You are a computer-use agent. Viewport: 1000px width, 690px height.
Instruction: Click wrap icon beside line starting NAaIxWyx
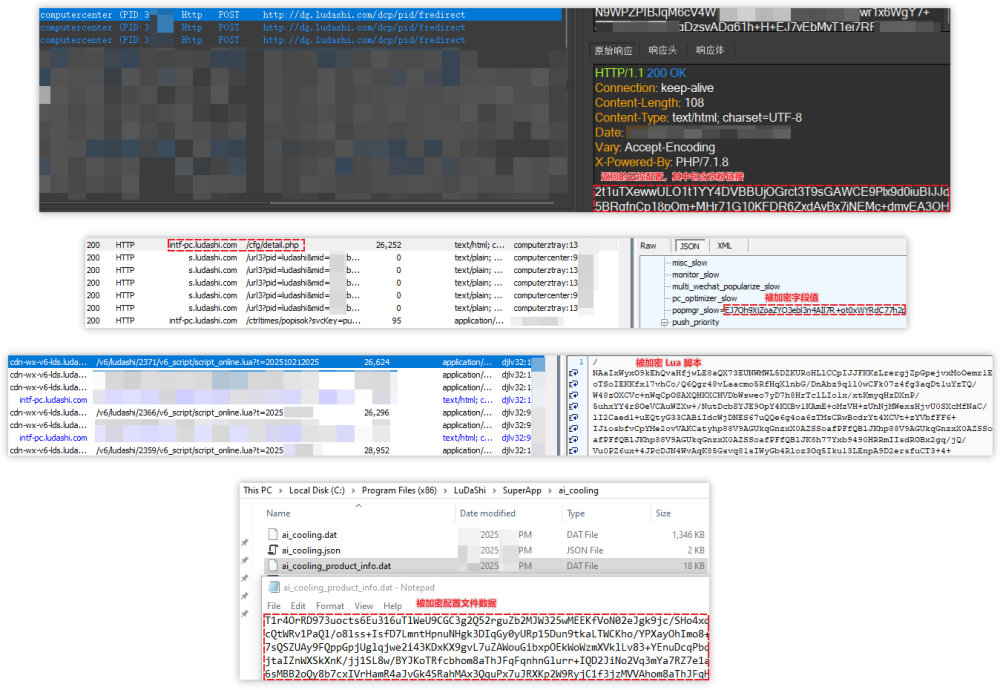pyautogui.click(x=573, y=373)
